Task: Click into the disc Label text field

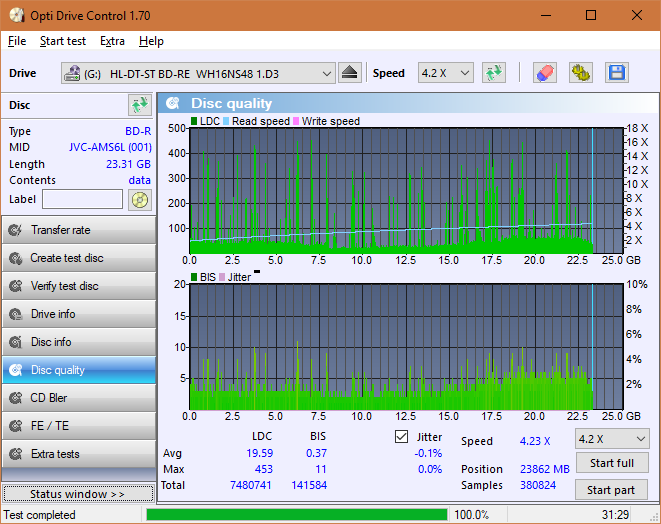Action: [83, 199]
